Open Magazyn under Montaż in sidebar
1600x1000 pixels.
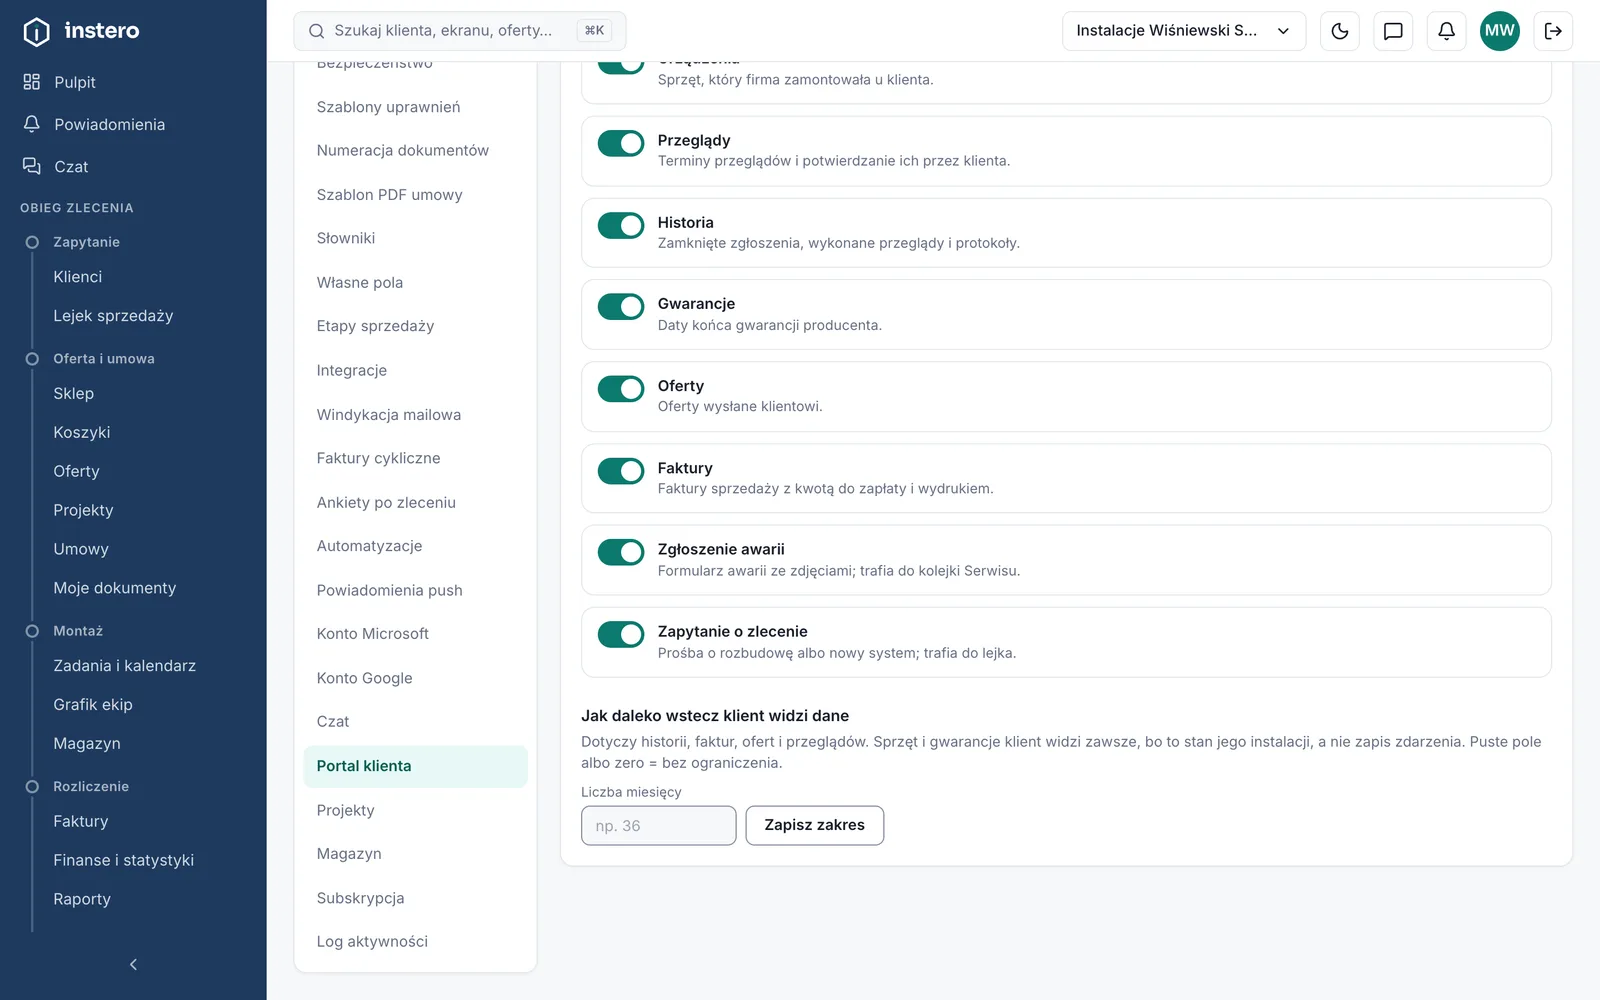pyautogui.click(x=87, y=744)
